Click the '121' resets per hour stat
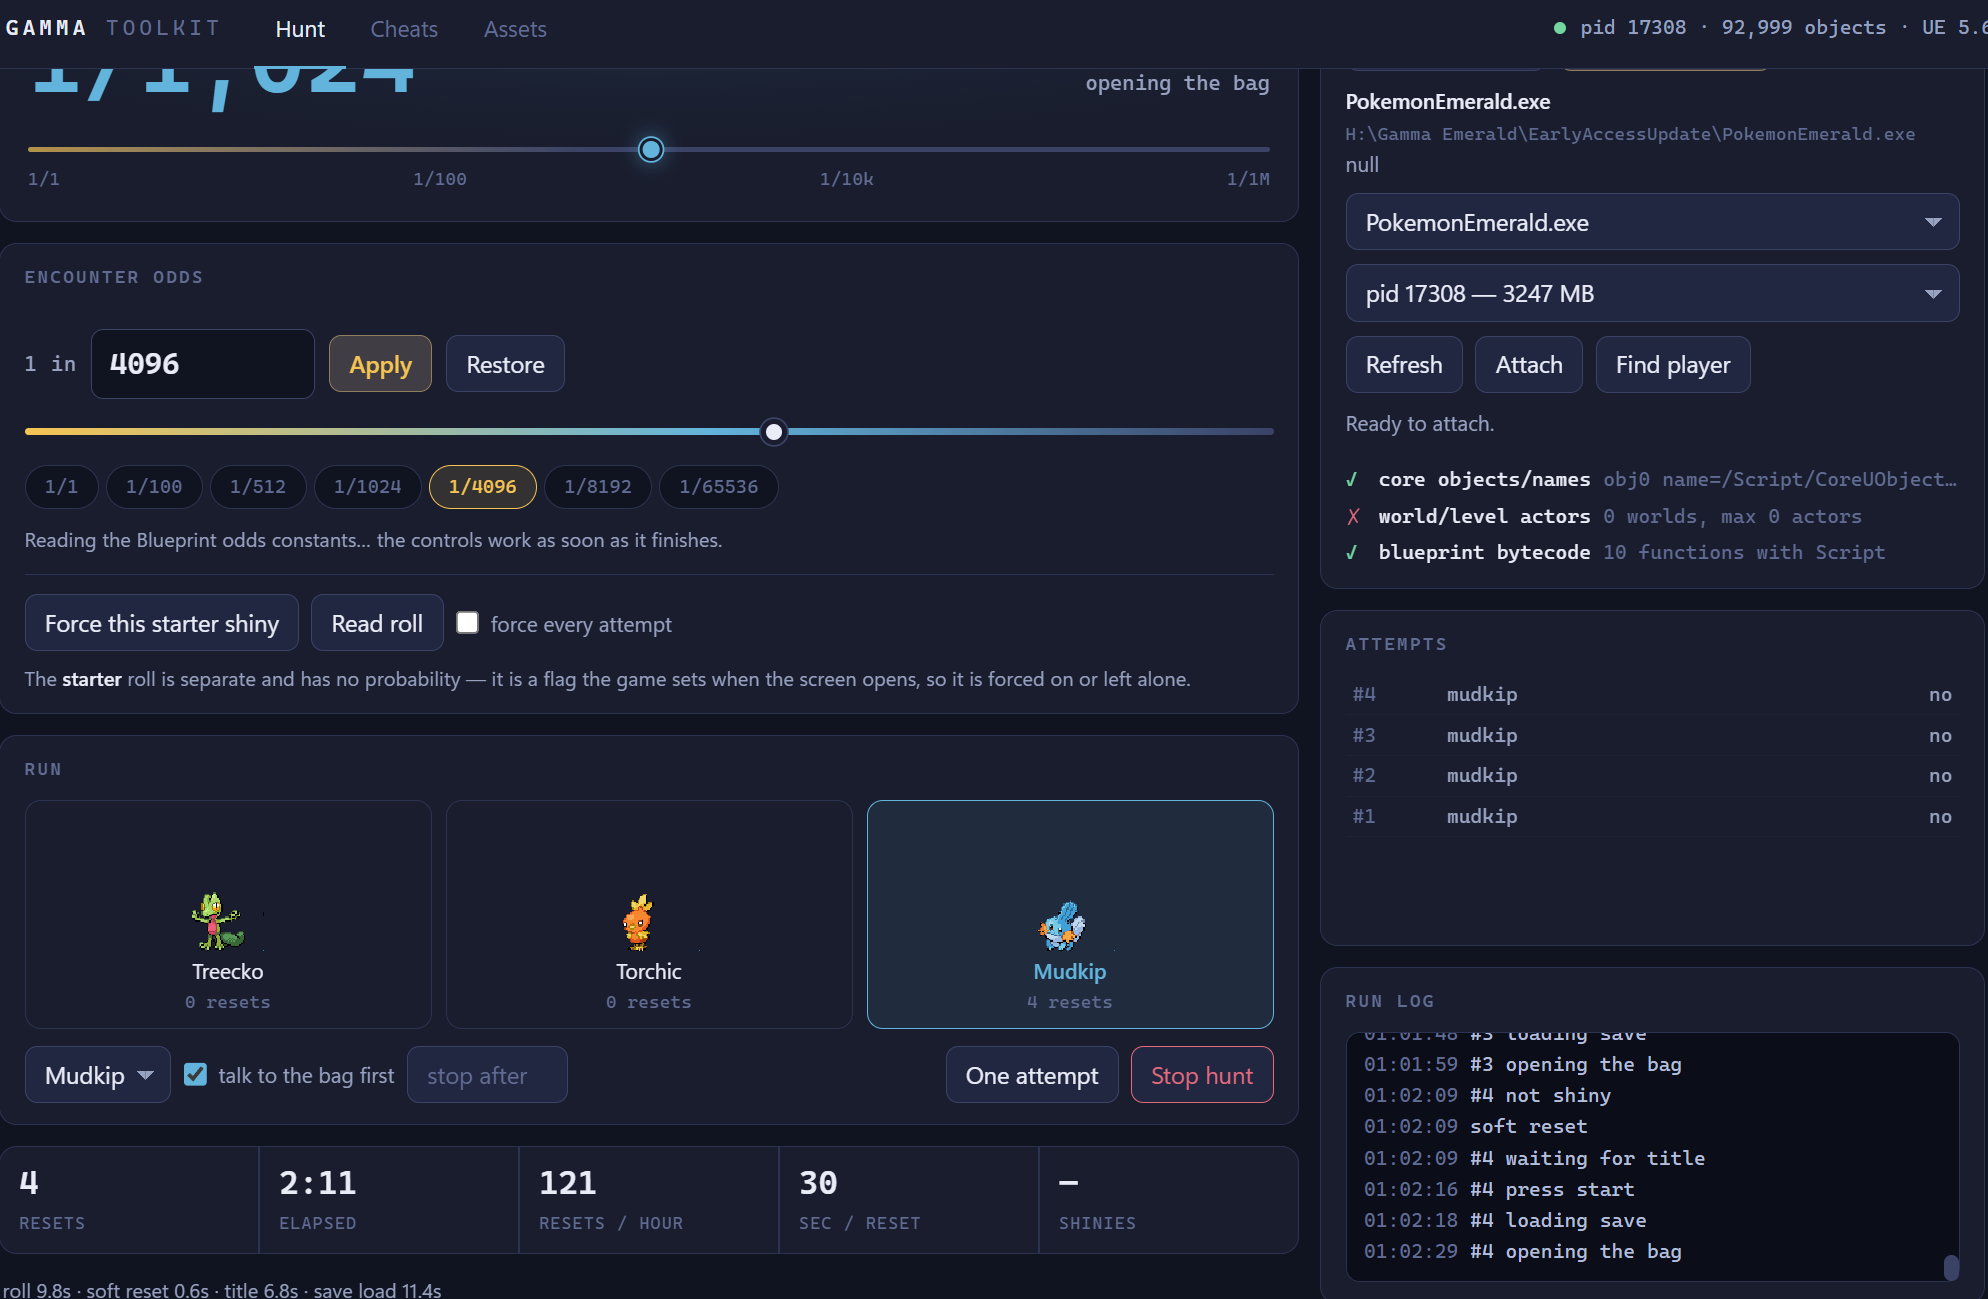This screenshot has height=1299, width=1988. point(567,1183)
